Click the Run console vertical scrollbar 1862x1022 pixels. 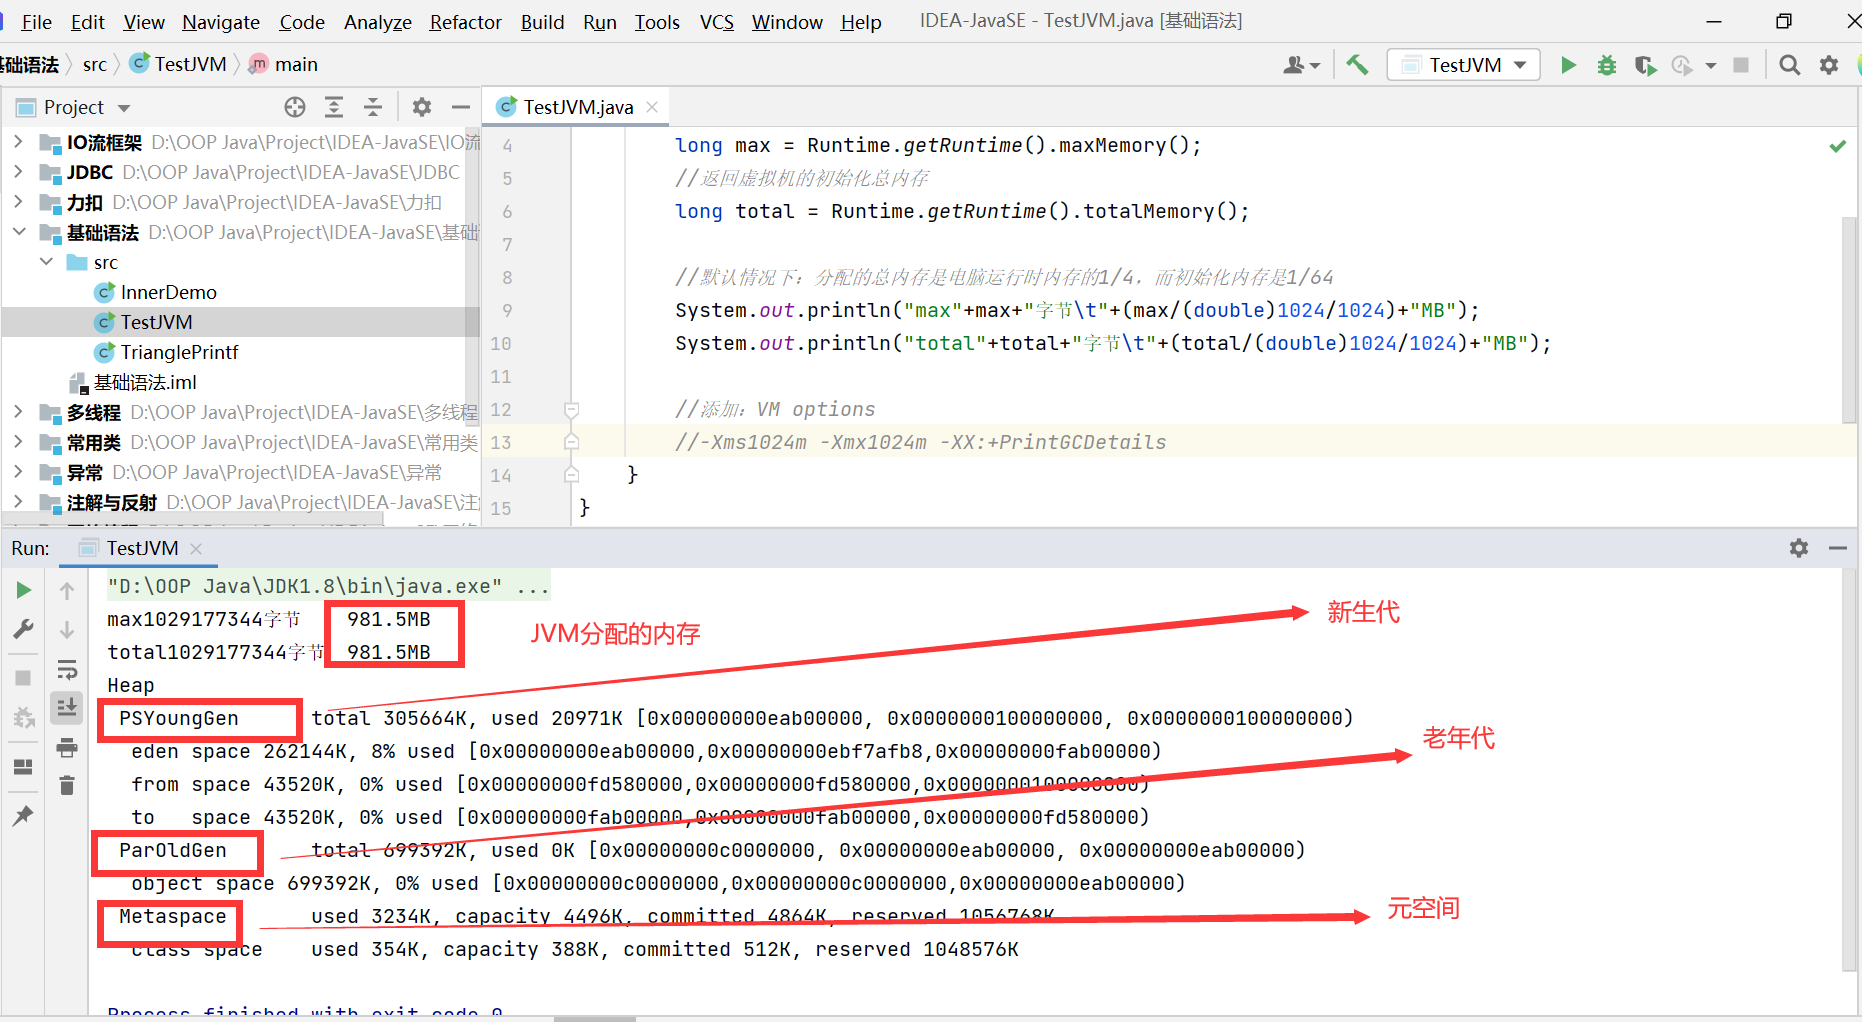1849,770
